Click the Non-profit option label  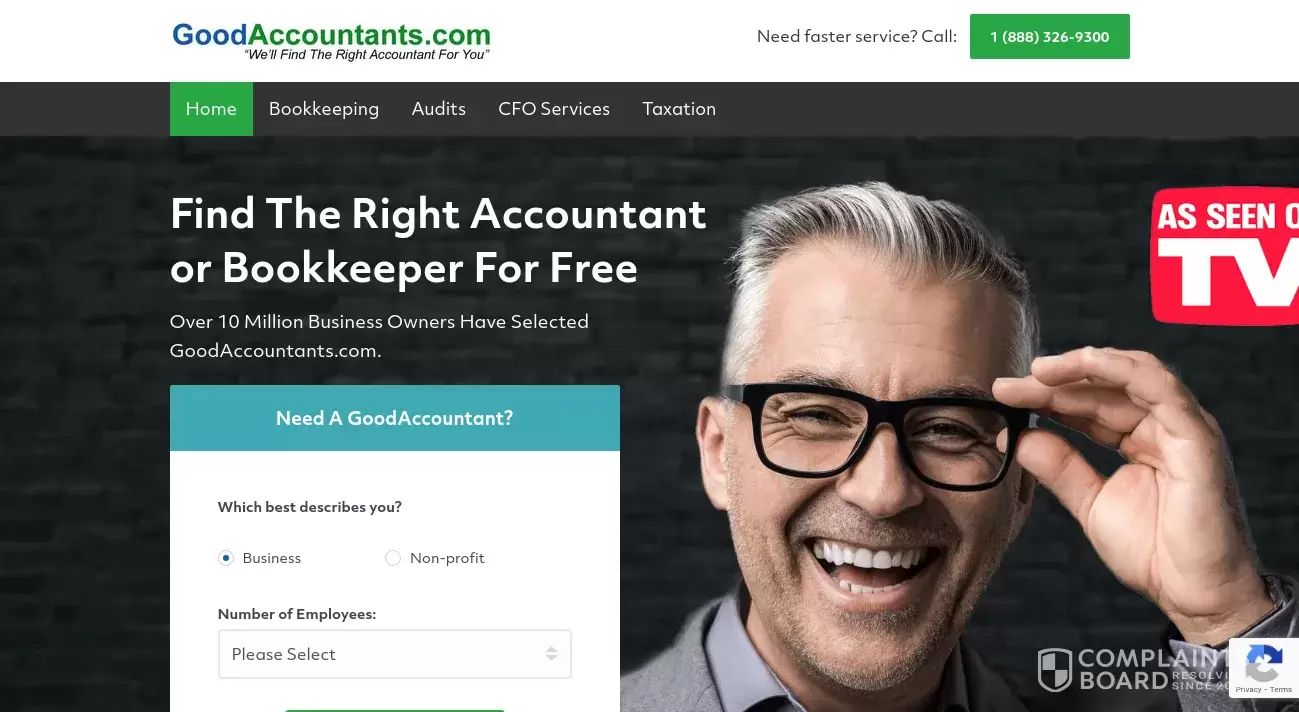(447, 558)
